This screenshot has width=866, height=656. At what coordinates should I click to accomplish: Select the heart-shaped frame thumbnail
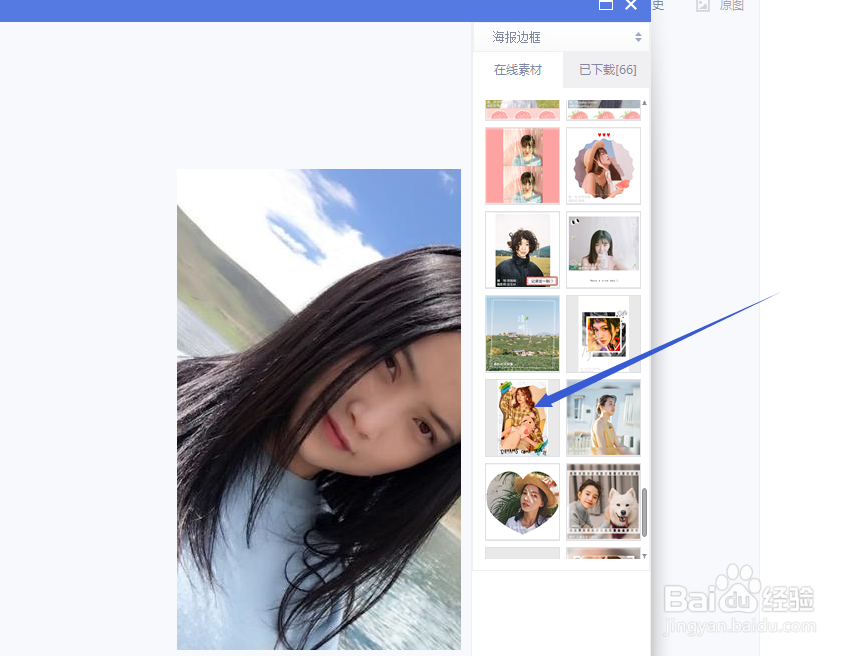pyautogui.click(x=522, y=501)
